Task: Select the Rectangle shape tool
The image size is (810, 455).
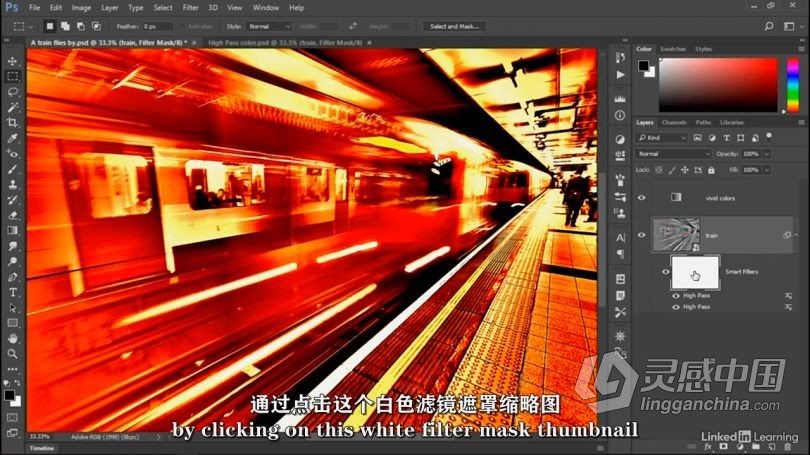Action: point(12,323)
